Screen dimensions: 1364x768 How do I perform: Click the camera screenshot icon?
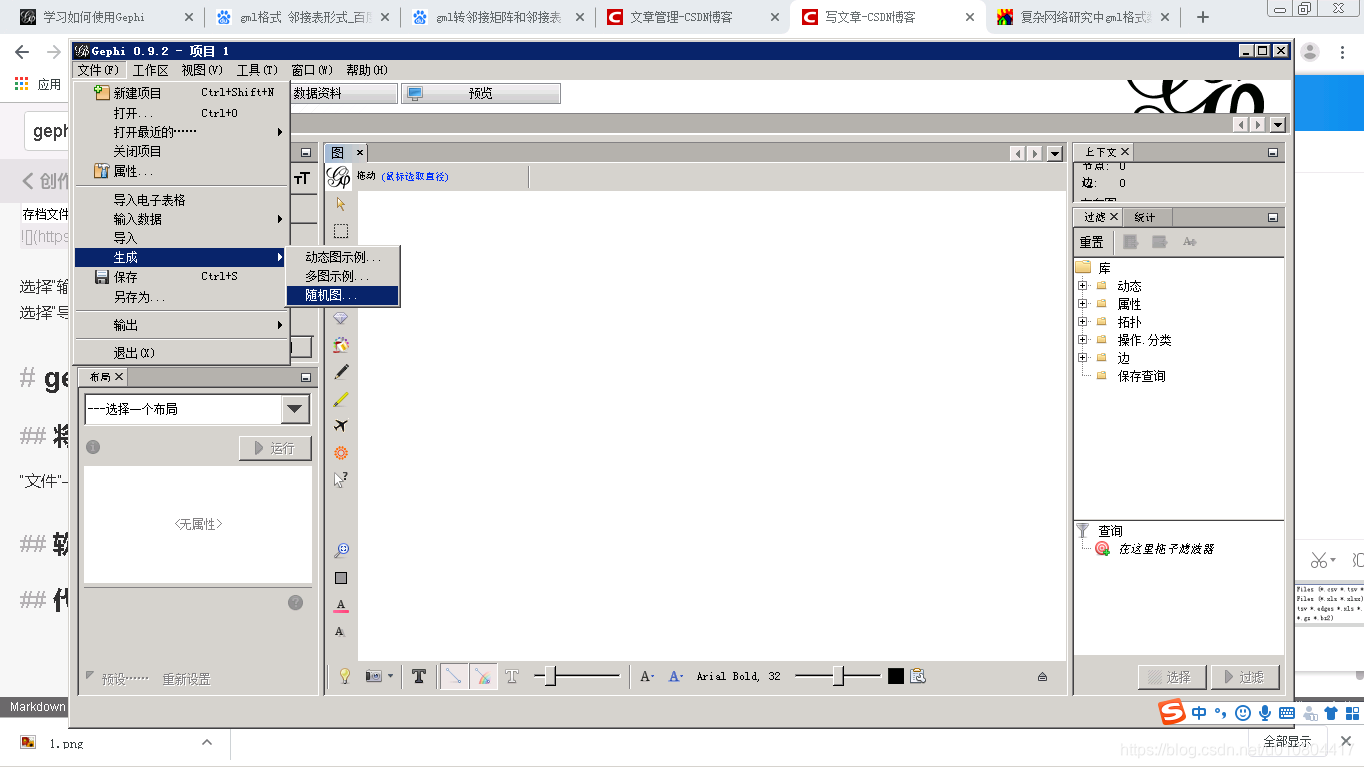pos(373,677)
